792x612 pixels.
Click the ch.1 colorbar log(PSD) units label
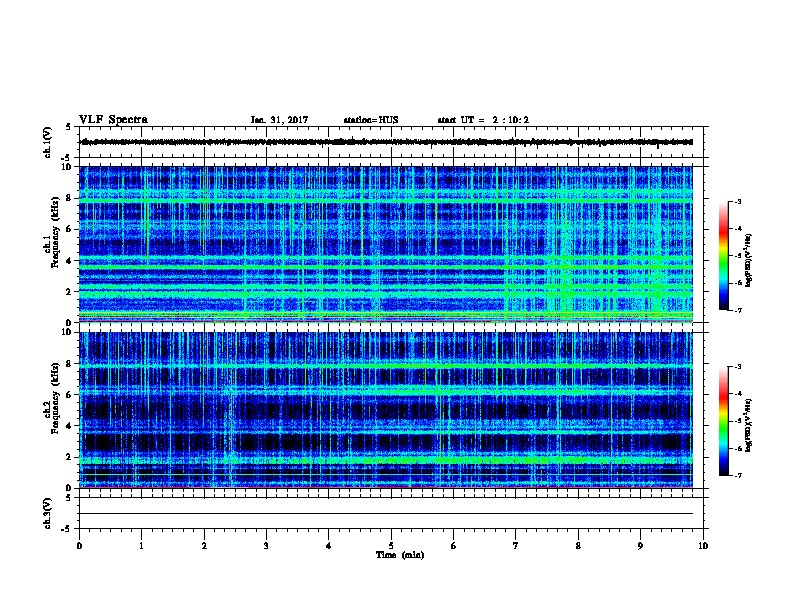point(749,261)
